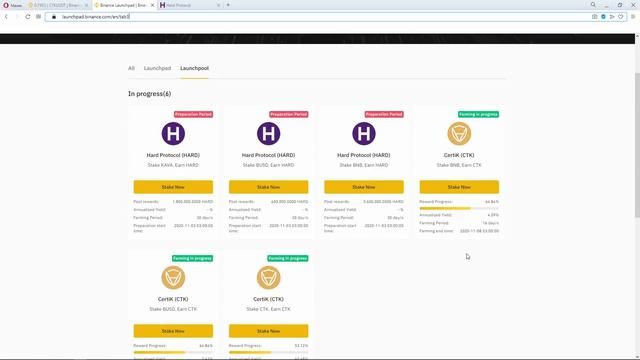Click 'Stake BNB, Earn CTK' text
The height and width of the screenshot is (360, 640).
coord(459,165)
